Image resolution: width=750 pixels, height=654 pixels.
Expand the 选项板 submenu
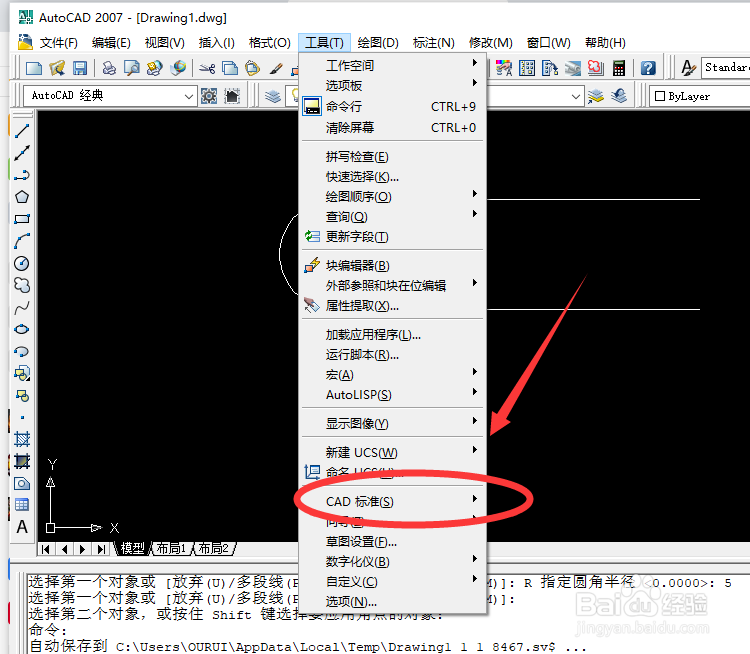tap(392, 86)
